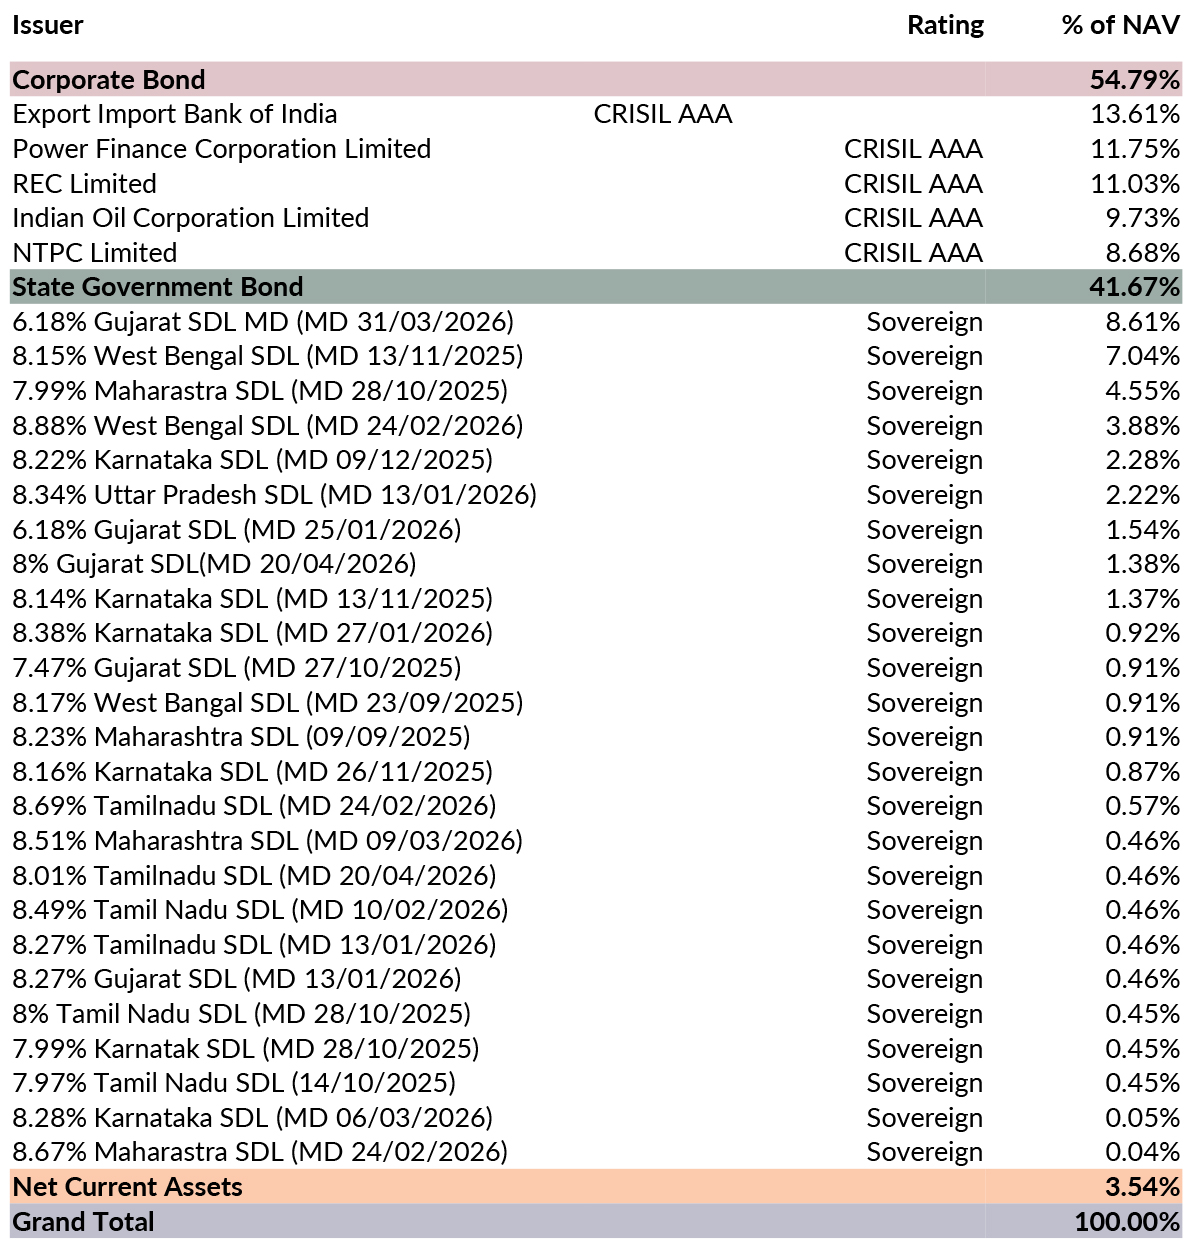Screen dimensions: 1198x1252
Task: Click the State Government Bond heading
Action: [157, 287]
